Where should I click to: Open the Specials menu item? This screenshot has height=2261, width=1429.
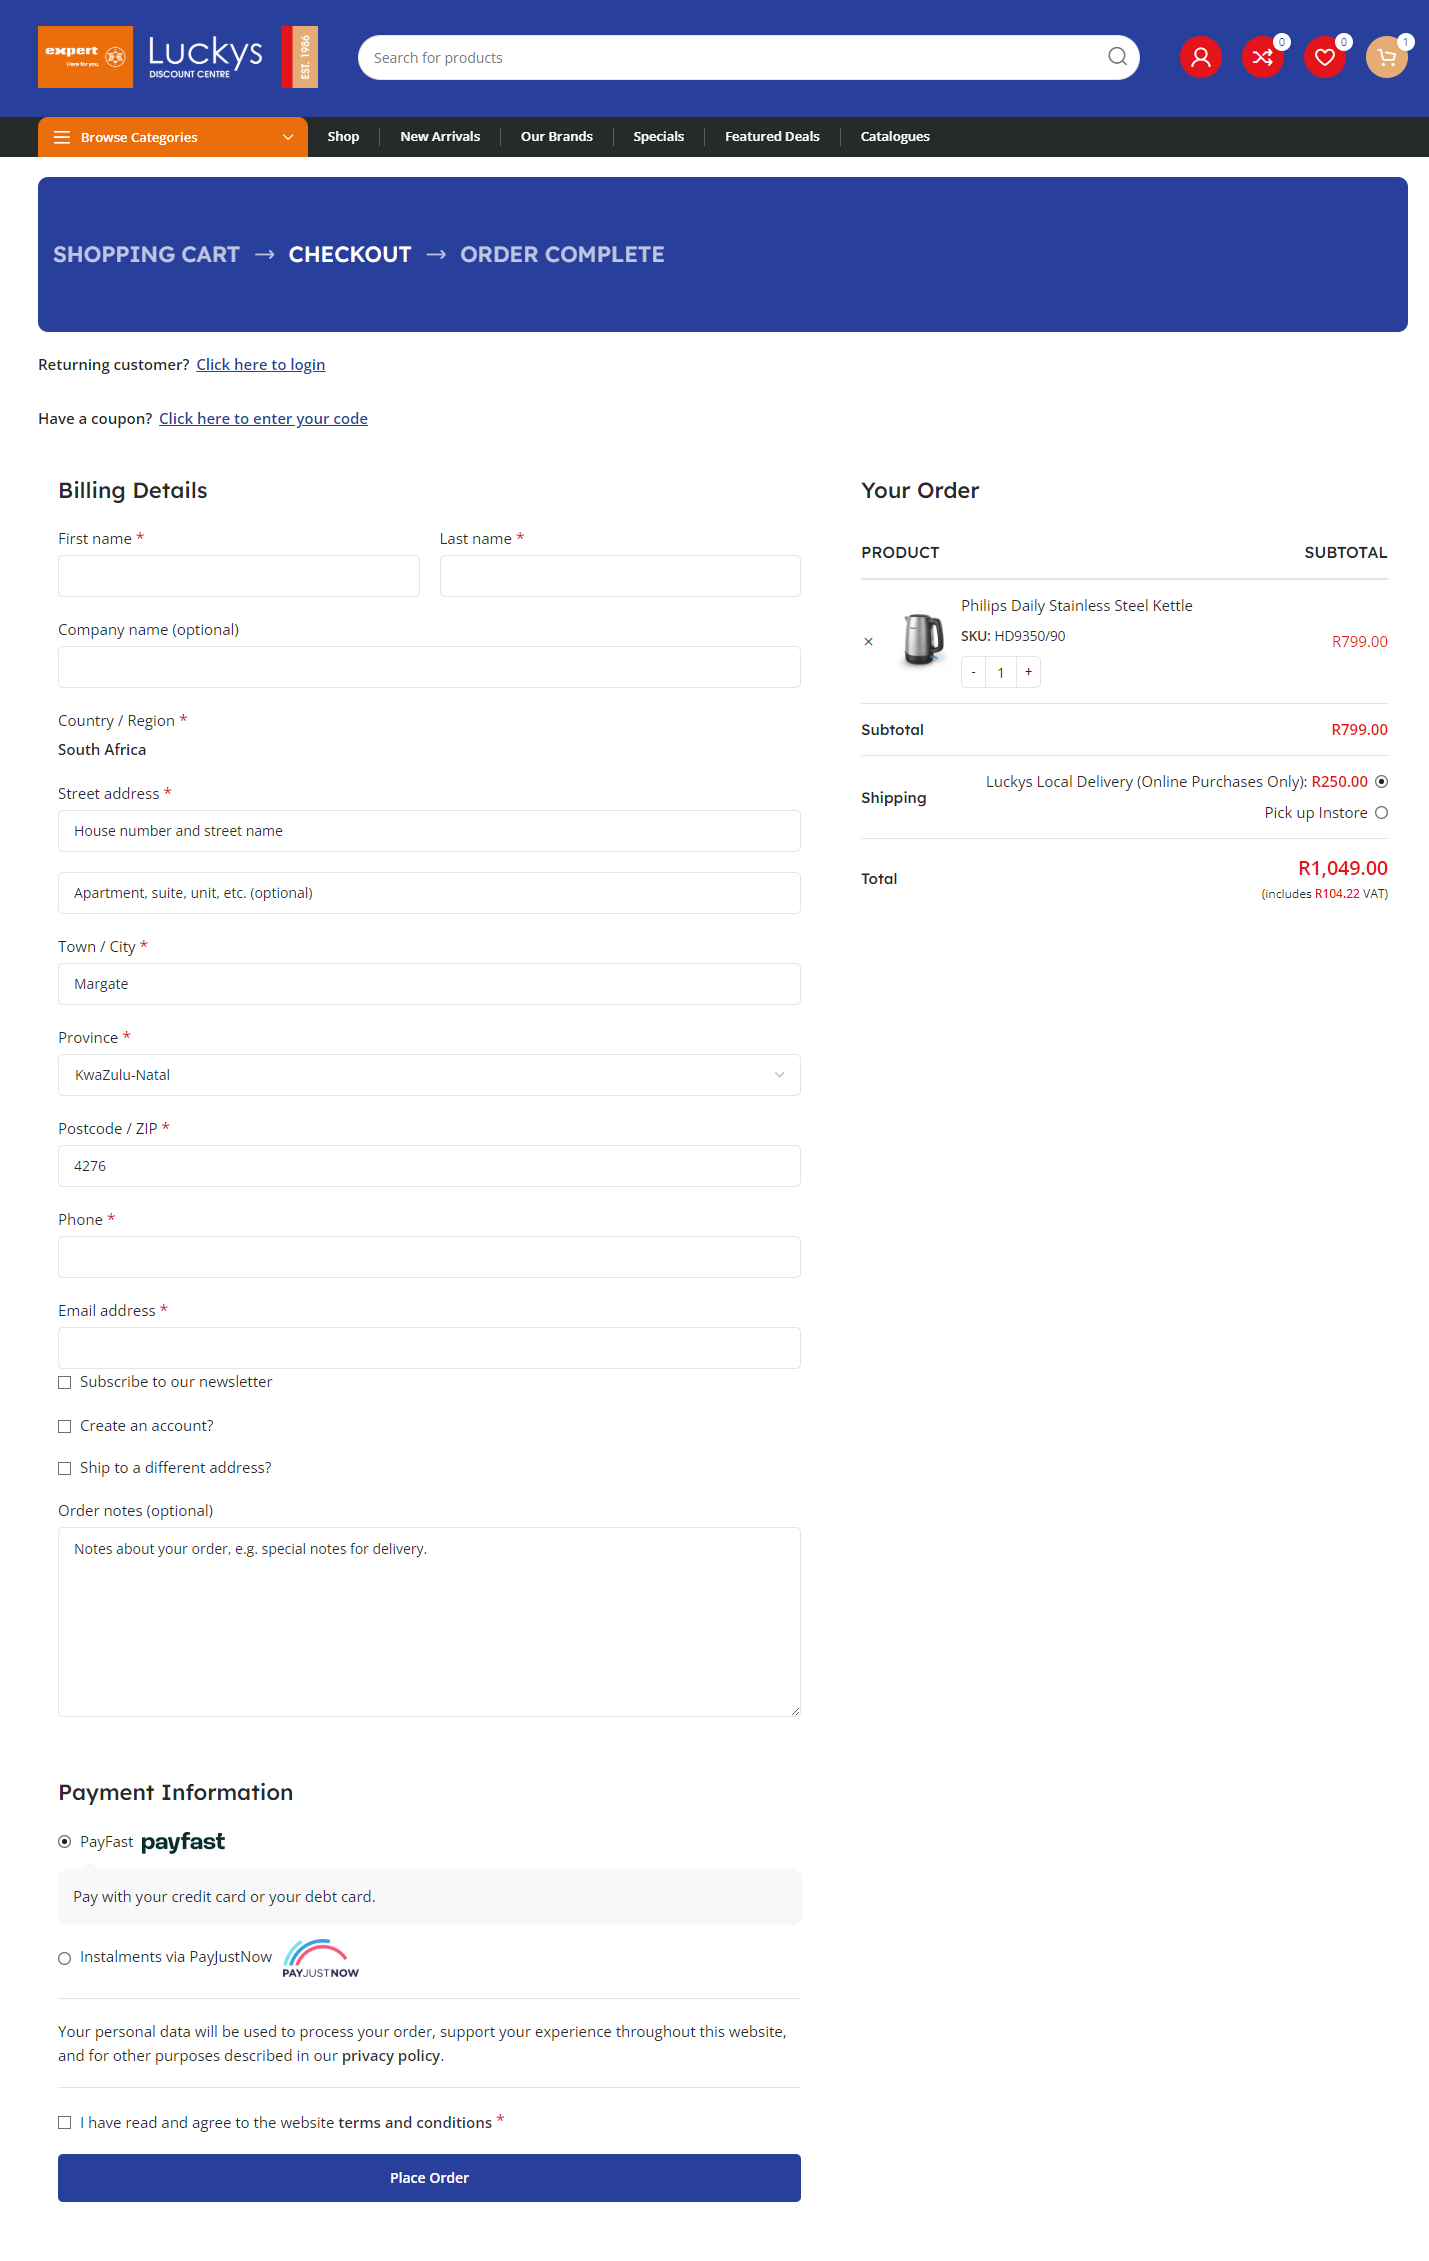pyautogui.click(x=658, y=137)
